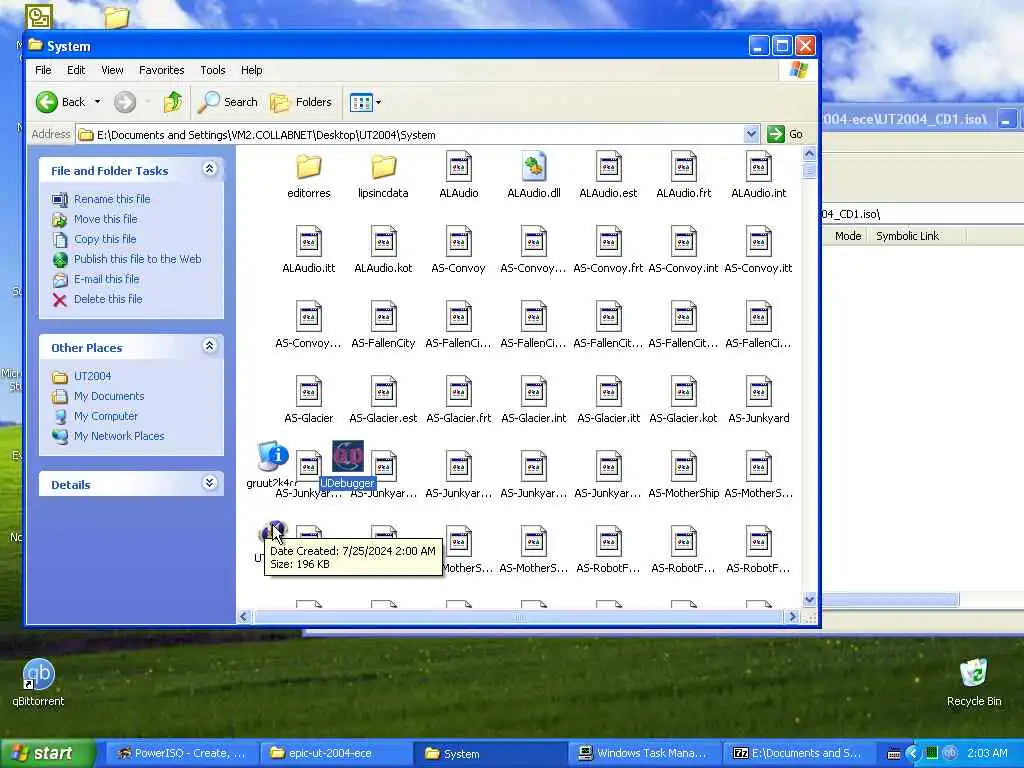Select the editorres folder icon
This screenshot has height=768, width=1024.
point(309,167)
